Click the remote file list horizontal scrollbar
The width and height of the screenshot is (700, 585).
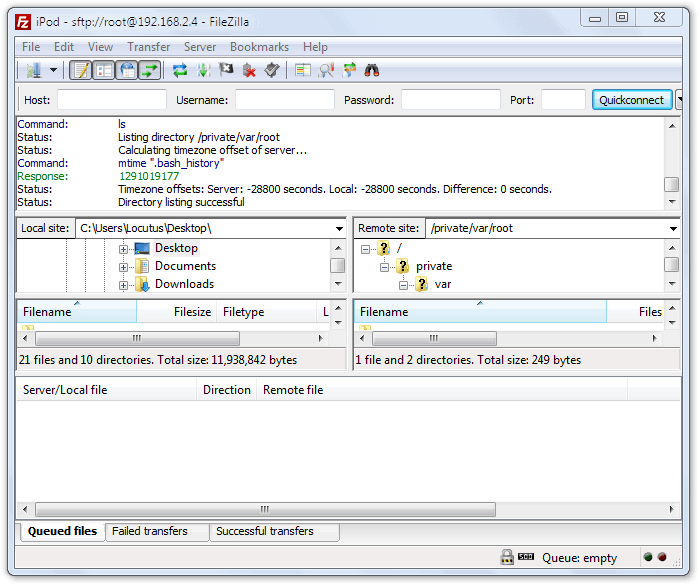click(434, 338)
